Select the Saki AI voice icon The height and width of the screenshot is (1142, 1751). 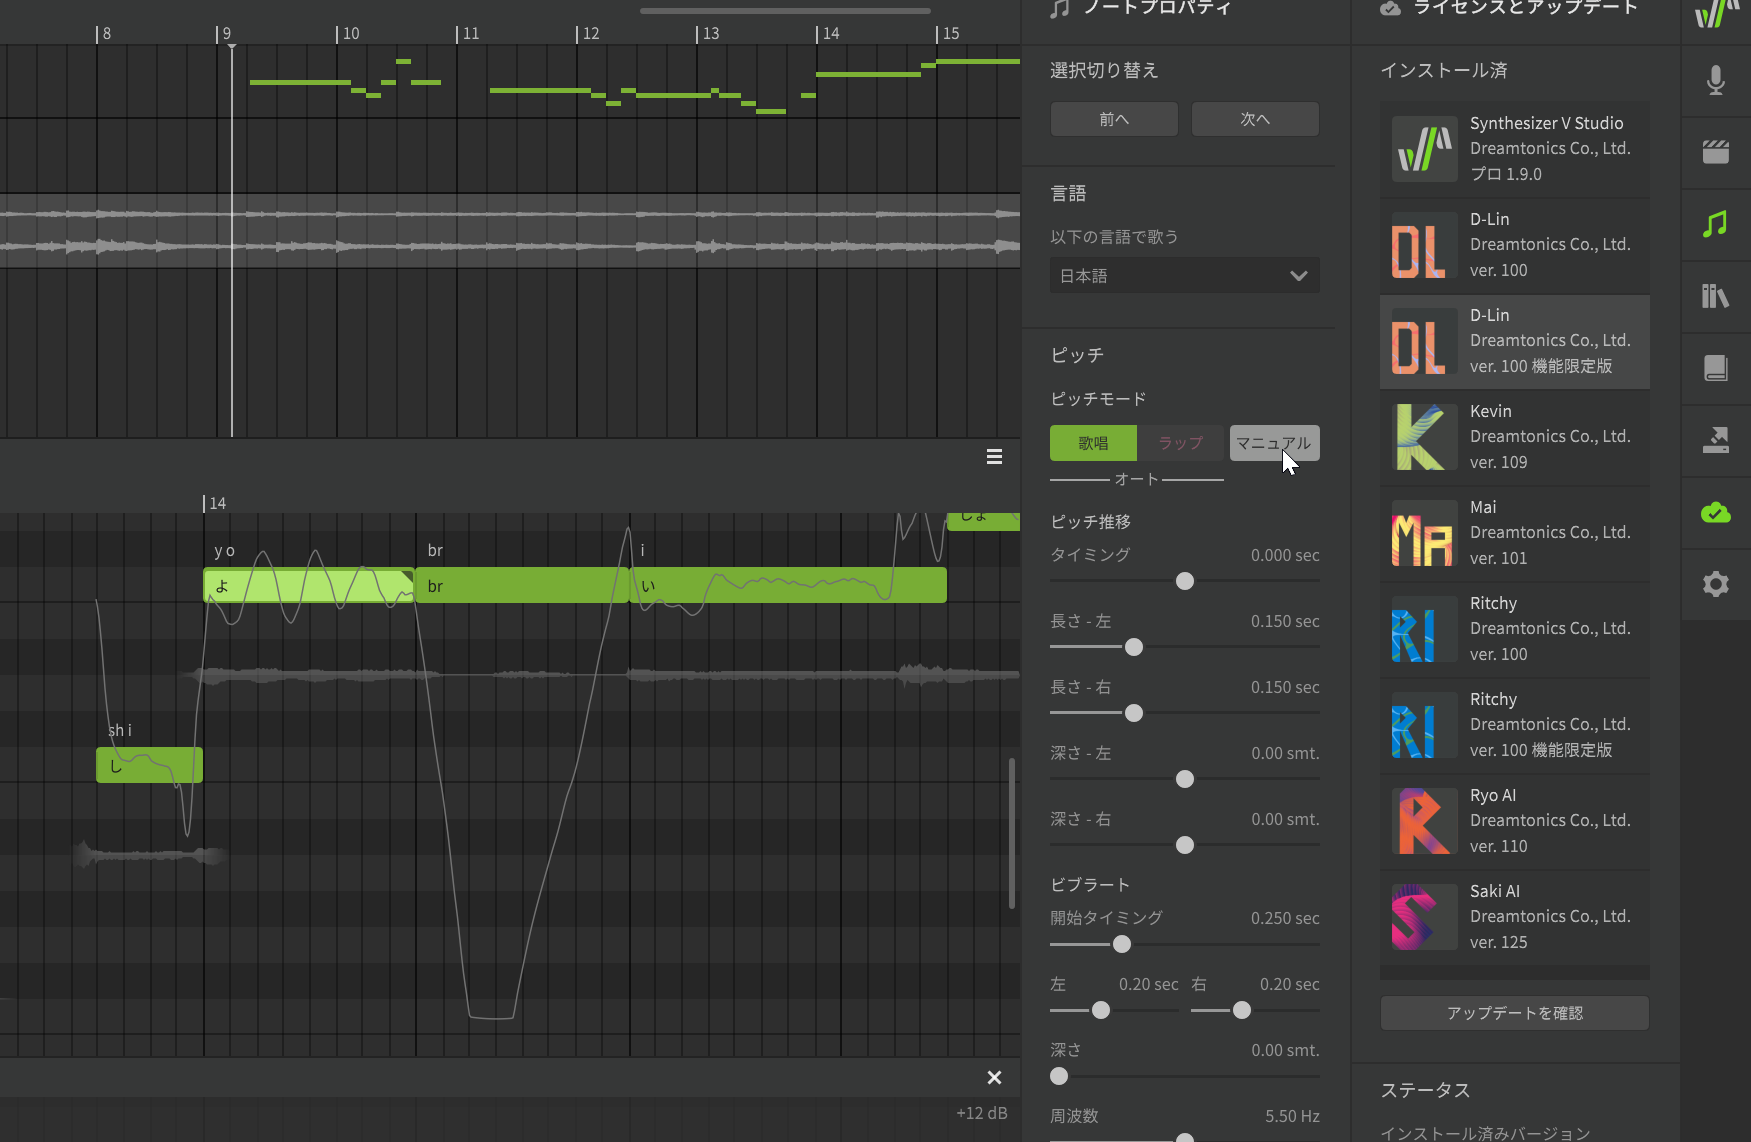tap(1424, 916)
